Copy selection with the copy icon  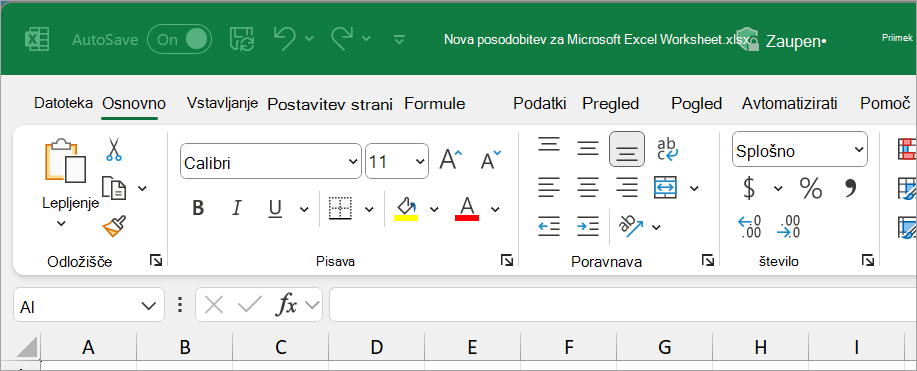[x=113, y=188]
